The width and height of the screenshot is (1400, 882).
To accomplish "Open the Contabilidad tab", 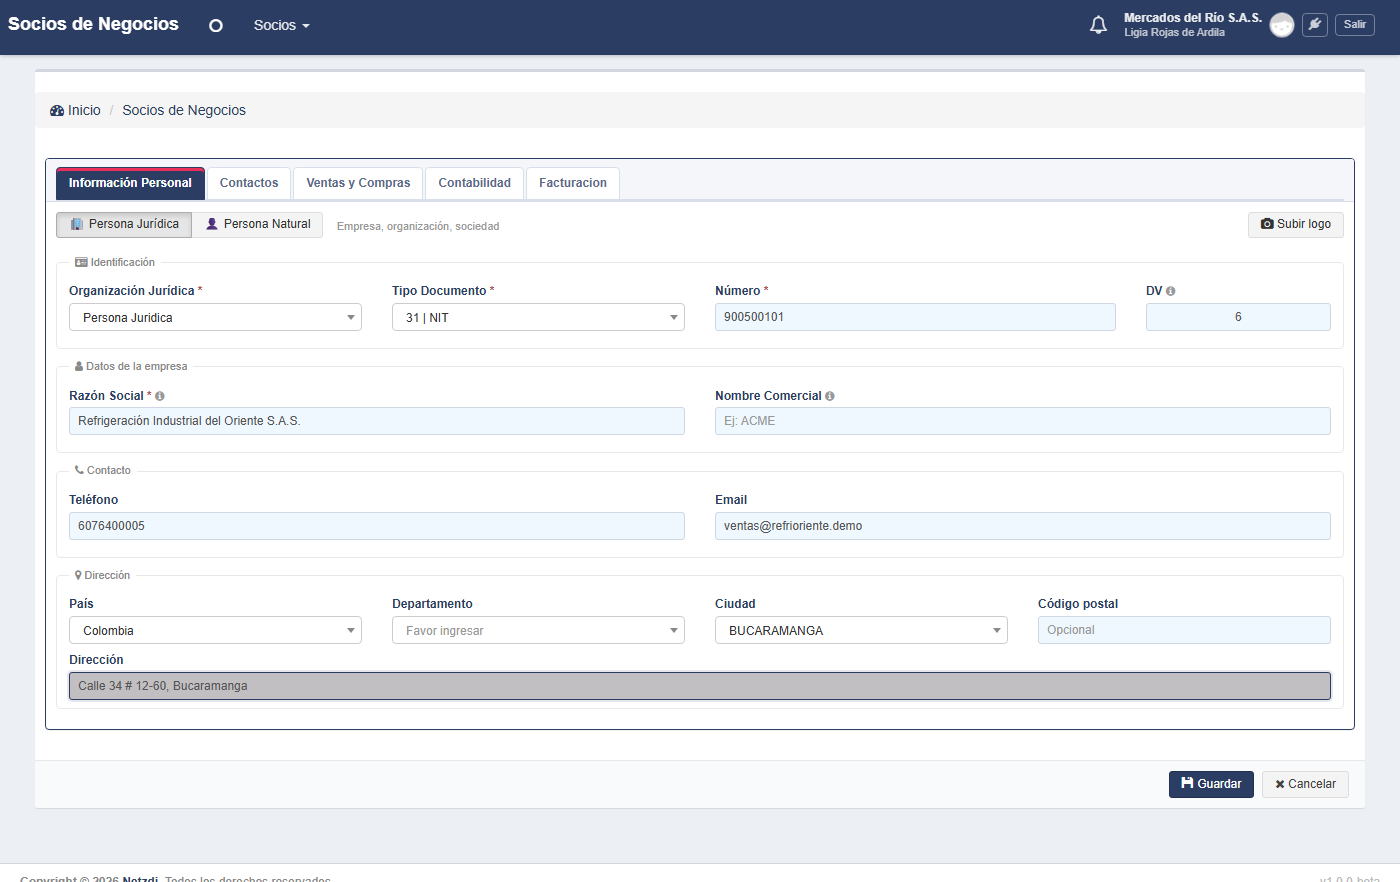I will (474, 183).
